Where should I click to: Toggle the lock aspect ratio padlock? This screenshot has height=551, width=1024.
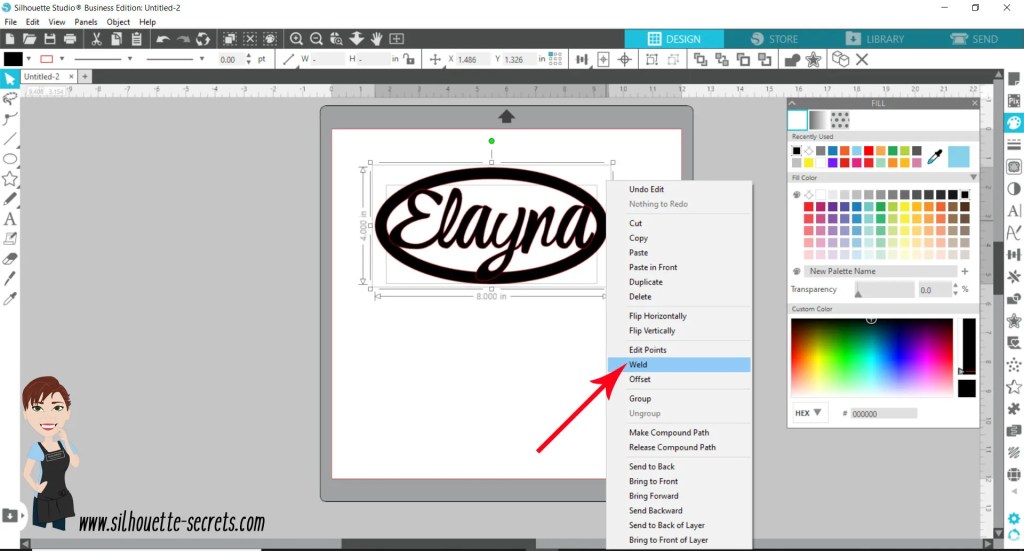point(409,59)
